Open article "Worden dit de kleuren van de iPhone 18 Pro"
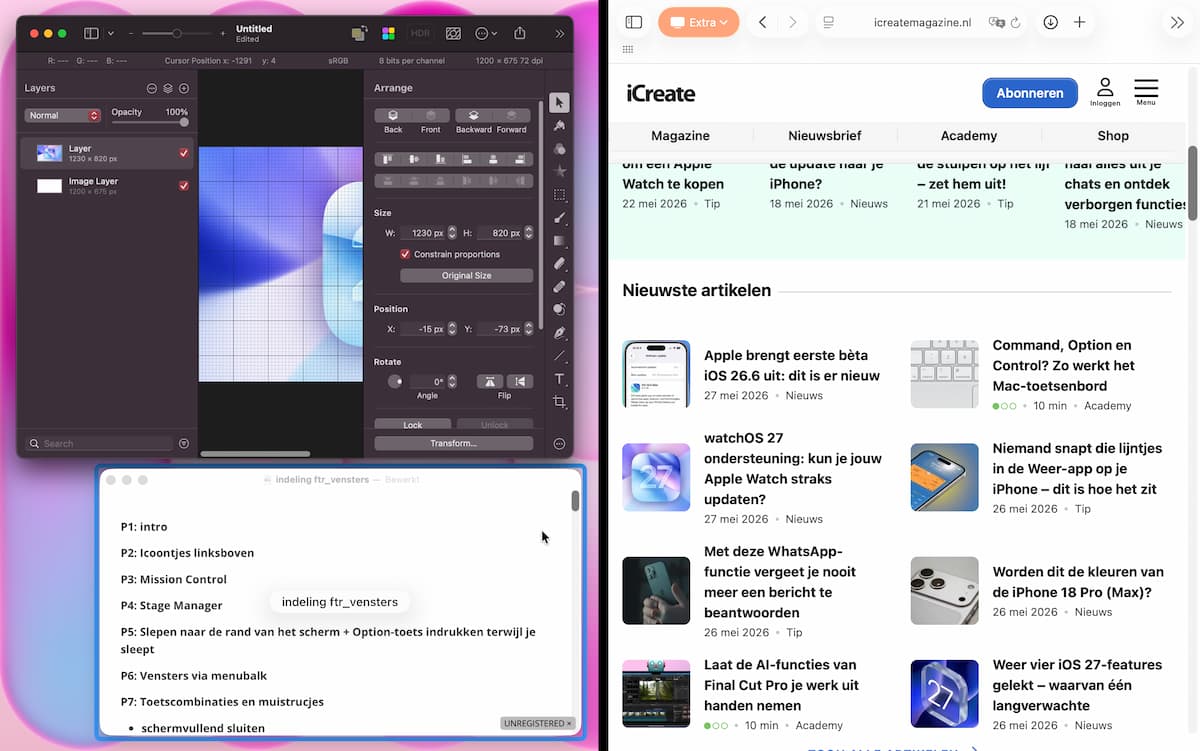Viewport: 1200px width, 751px height. pos(1078,582)
